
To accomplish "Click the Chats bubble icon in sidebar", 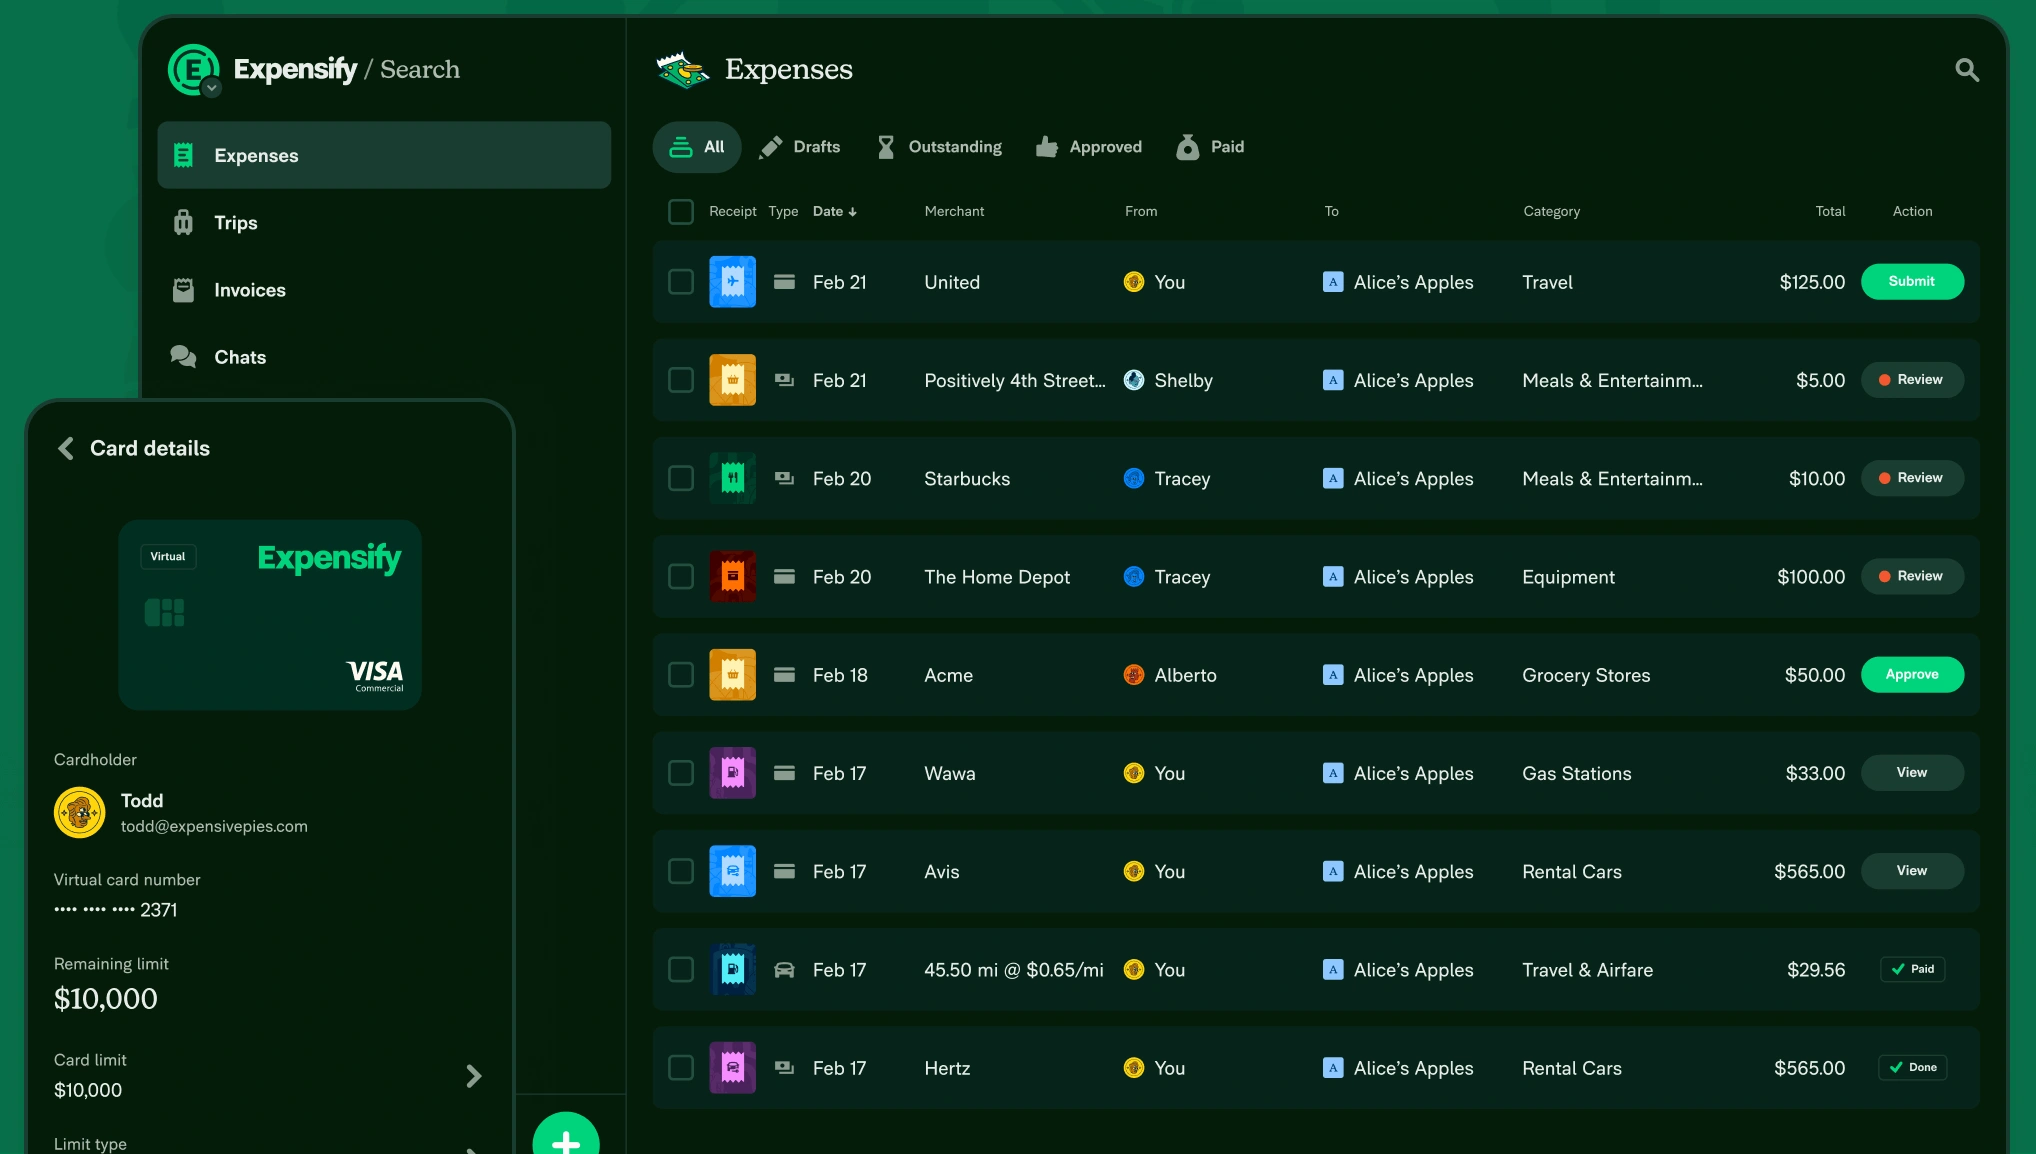I will (183, 357).
